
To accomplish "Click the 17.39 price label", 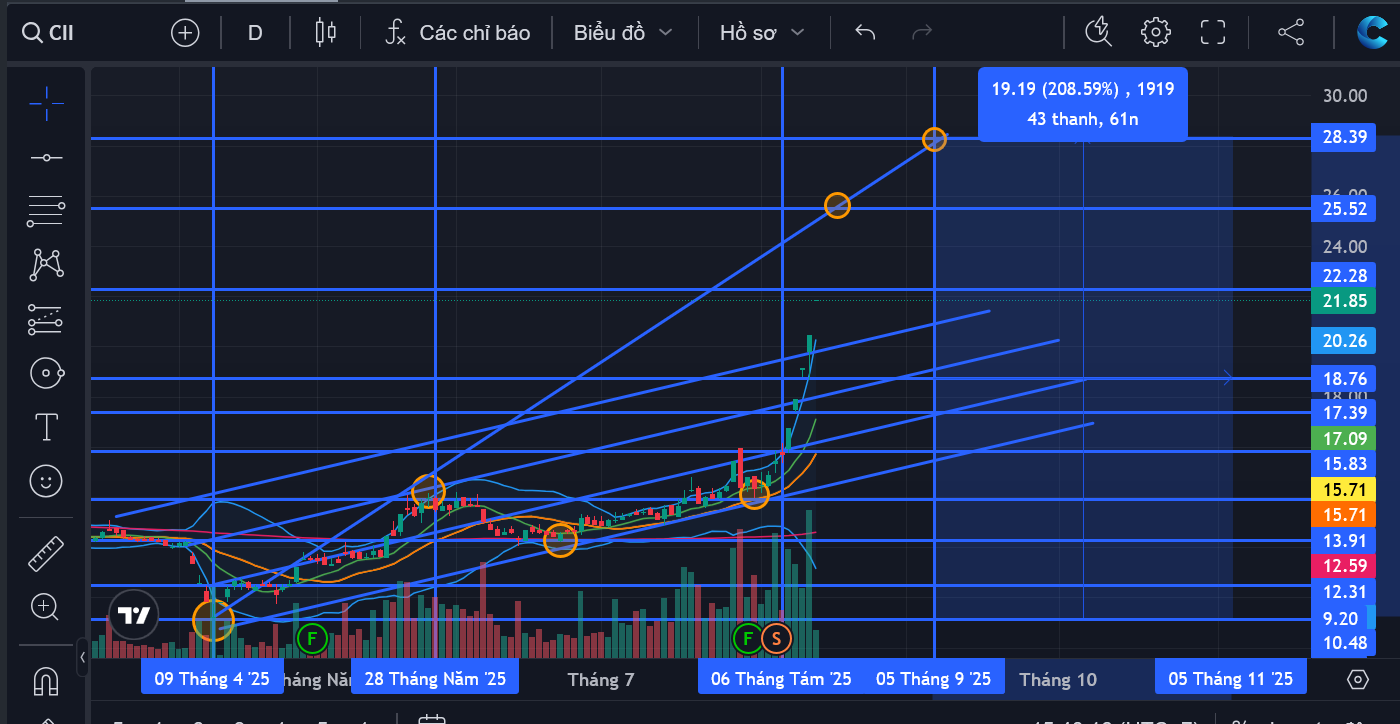I will [x=1344, y=412].
